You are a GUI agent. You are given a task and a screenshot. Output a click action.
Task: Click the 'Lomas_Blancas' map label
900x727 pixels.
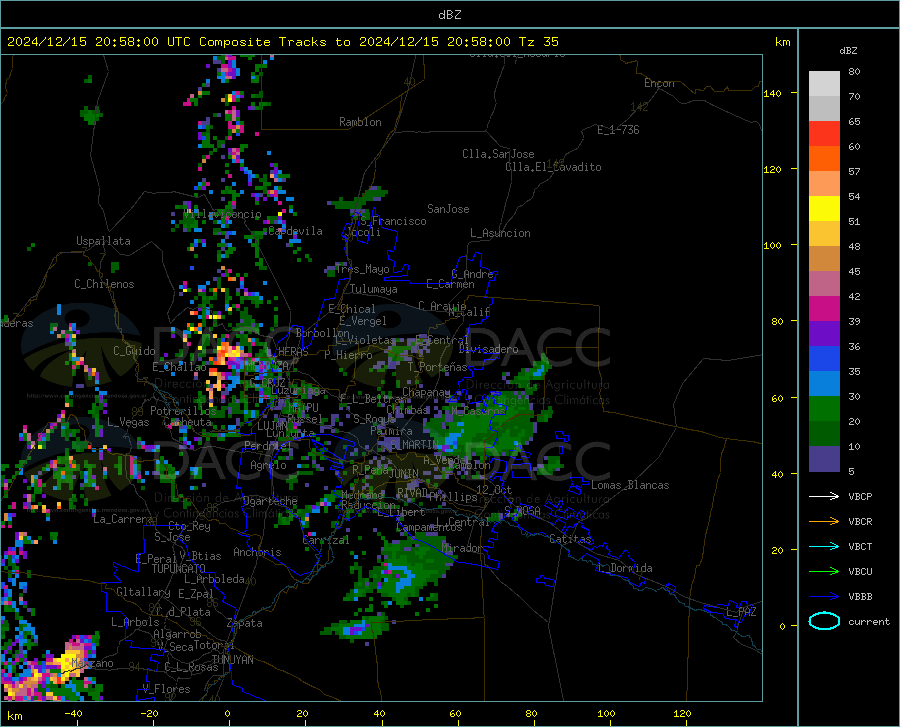tap(630, 485)
